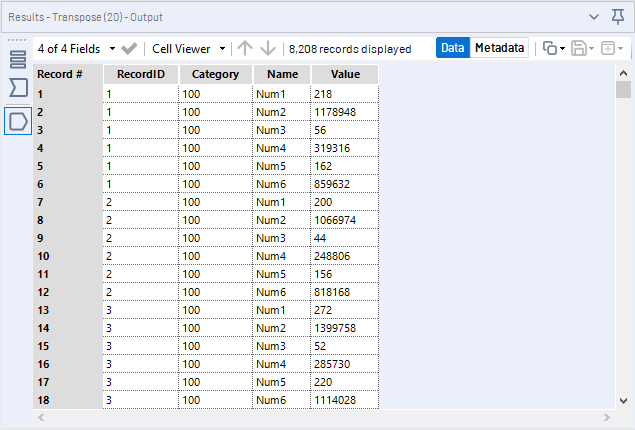Select the Category cell 100 in record 6
Viewport: 635px width, 430px height.
point(215,184)
